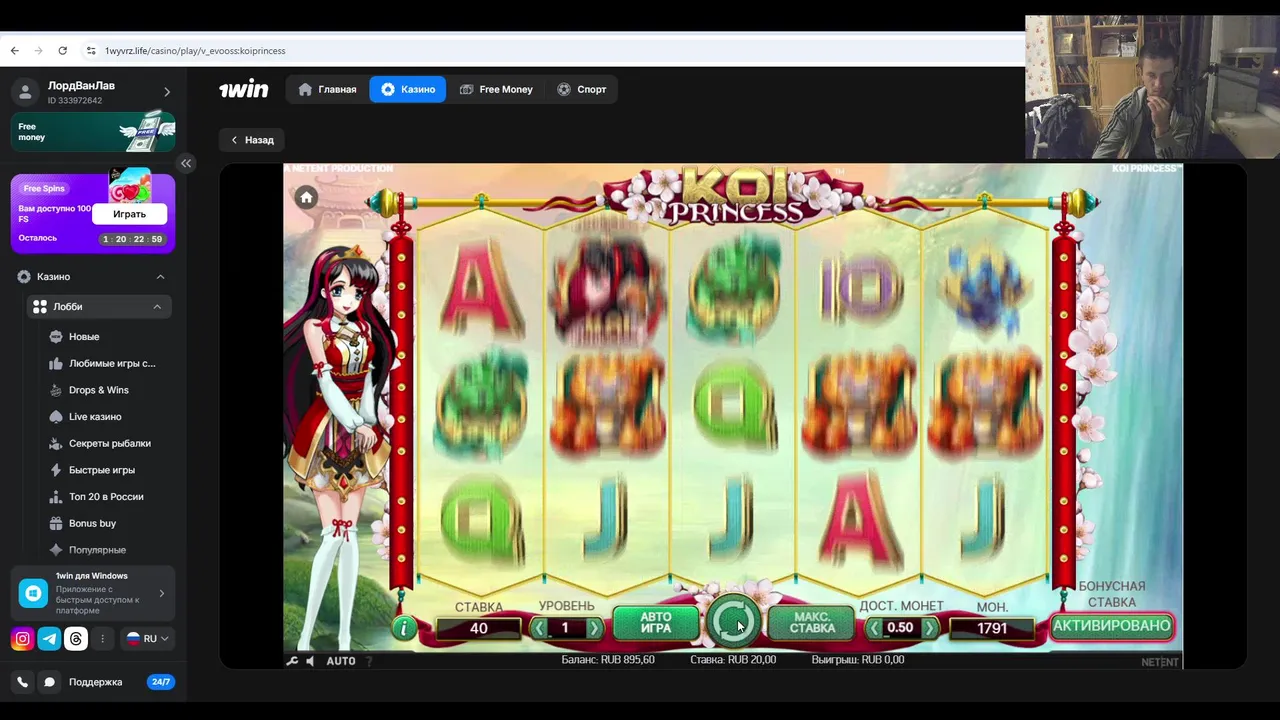This screenshot has width=1280, height=720.
Task: Click the user avatar icon
Action: click(x=25, y=92)
